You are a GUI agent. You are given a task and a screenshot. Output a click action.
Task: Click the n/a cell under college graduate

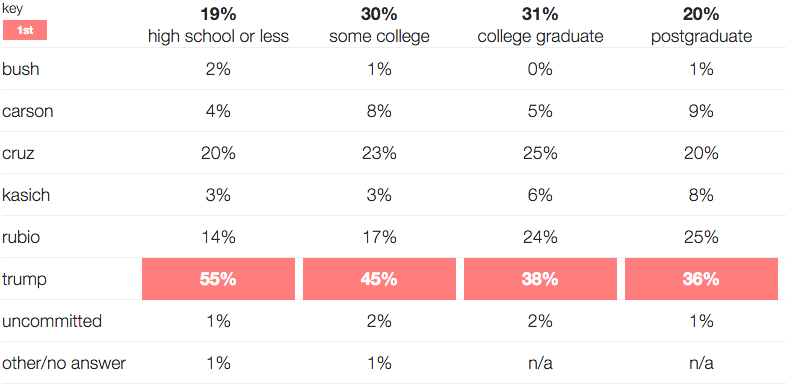[x=540, y=363]
